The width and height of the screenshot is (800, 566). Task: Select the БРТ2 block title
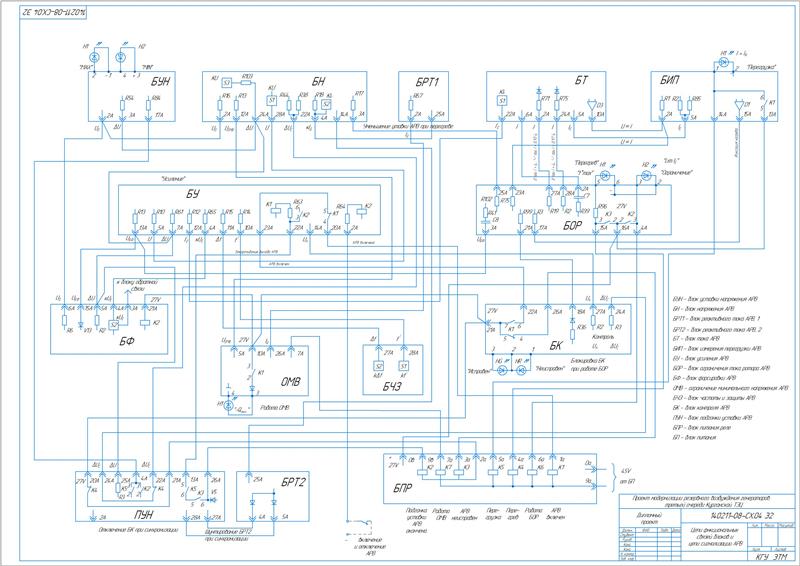293,482
